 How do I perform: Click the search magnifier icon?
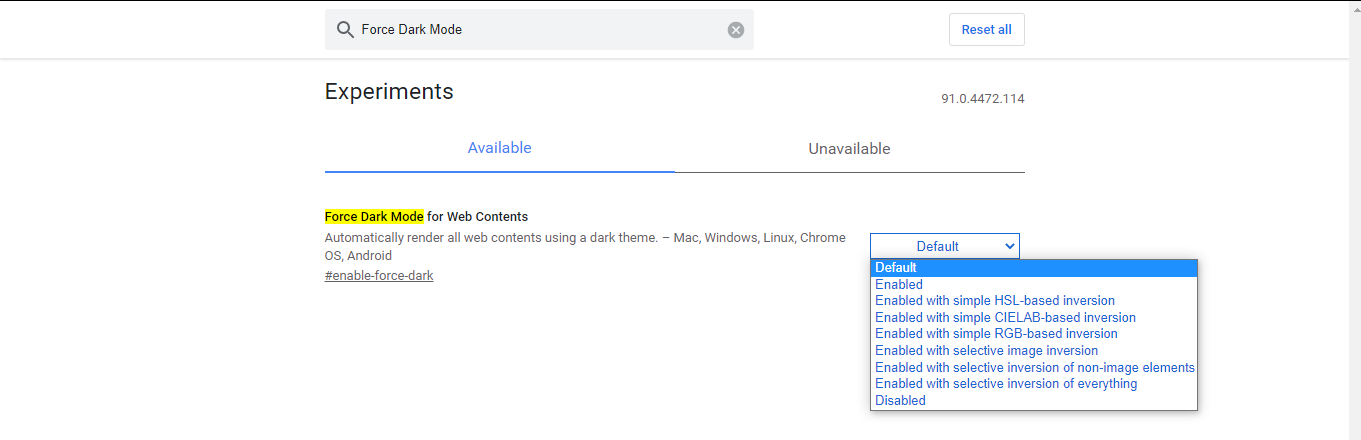(x=345, y=30)
